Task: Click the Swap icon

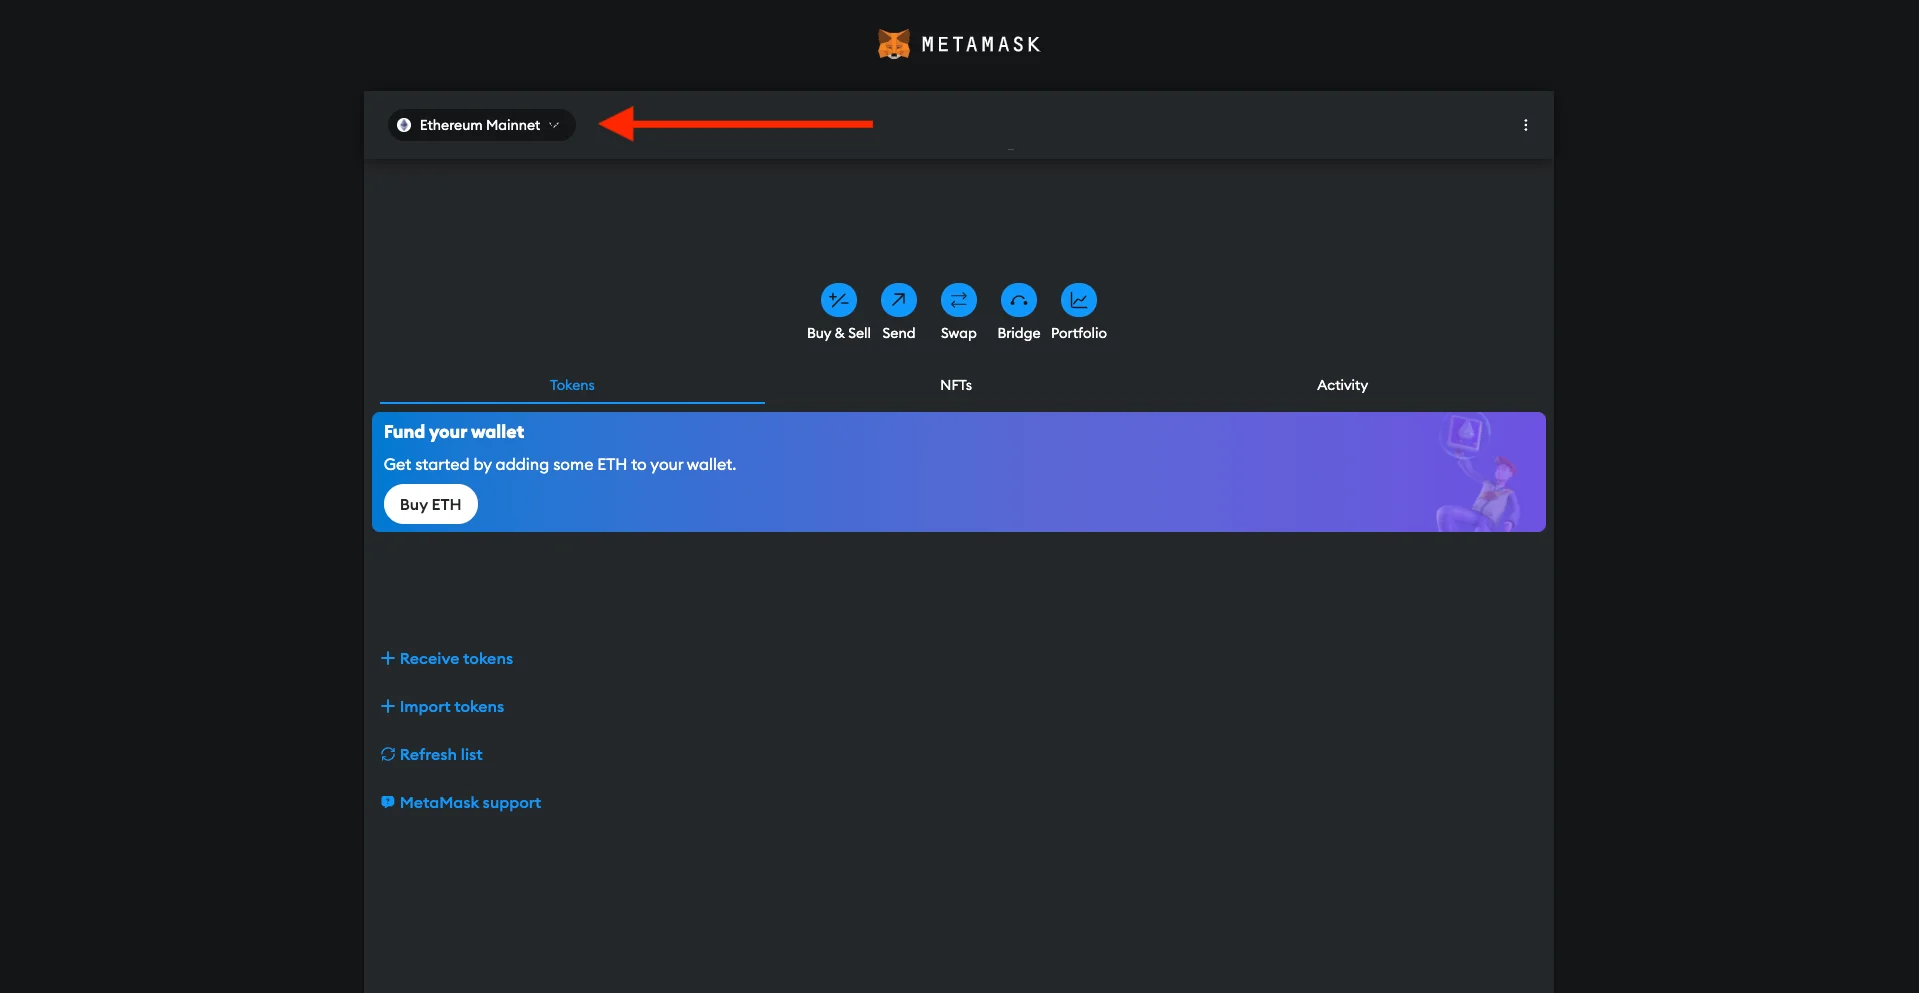Action: (959, 300)
